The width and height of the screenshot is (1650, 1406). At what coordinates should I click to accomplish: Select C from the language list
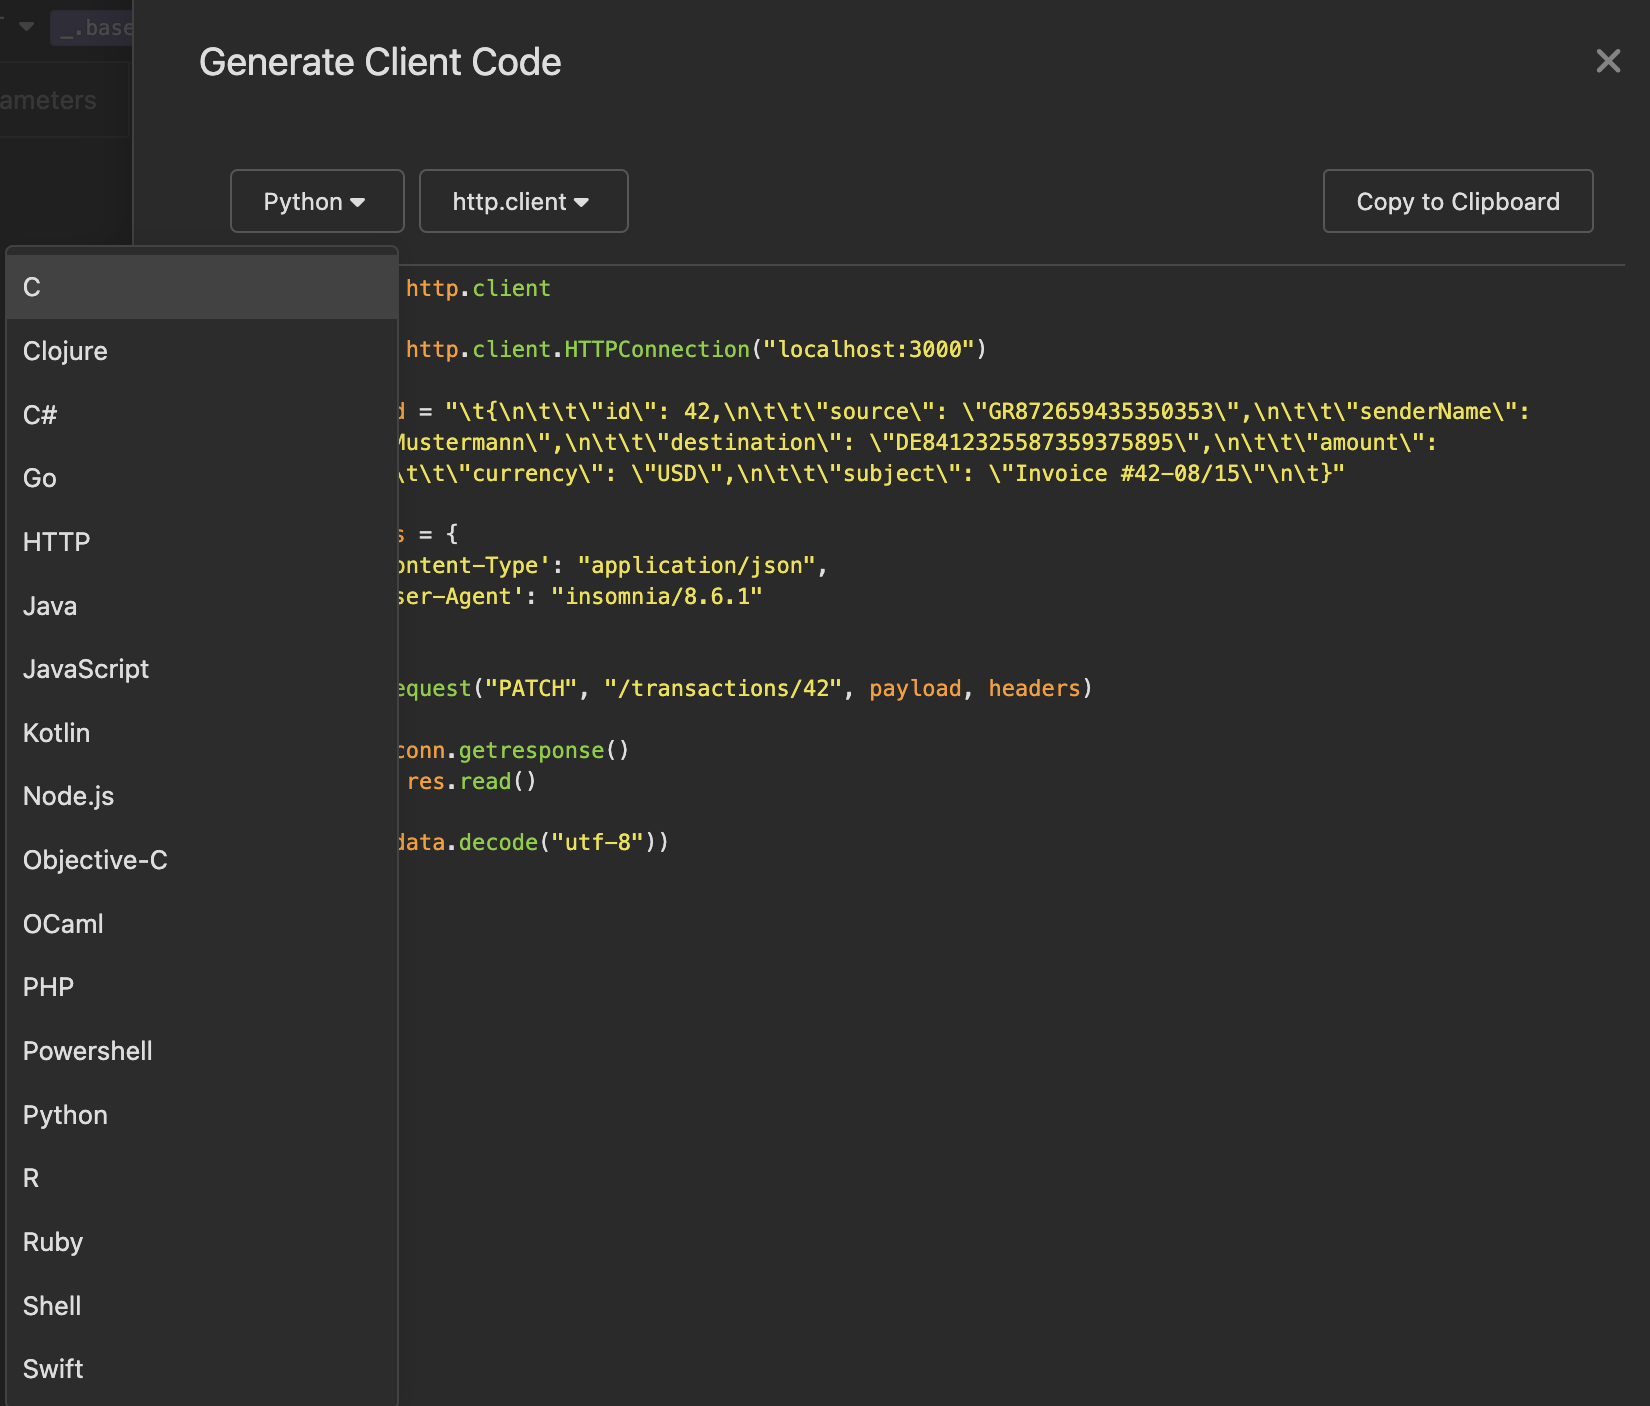point(202,287)
